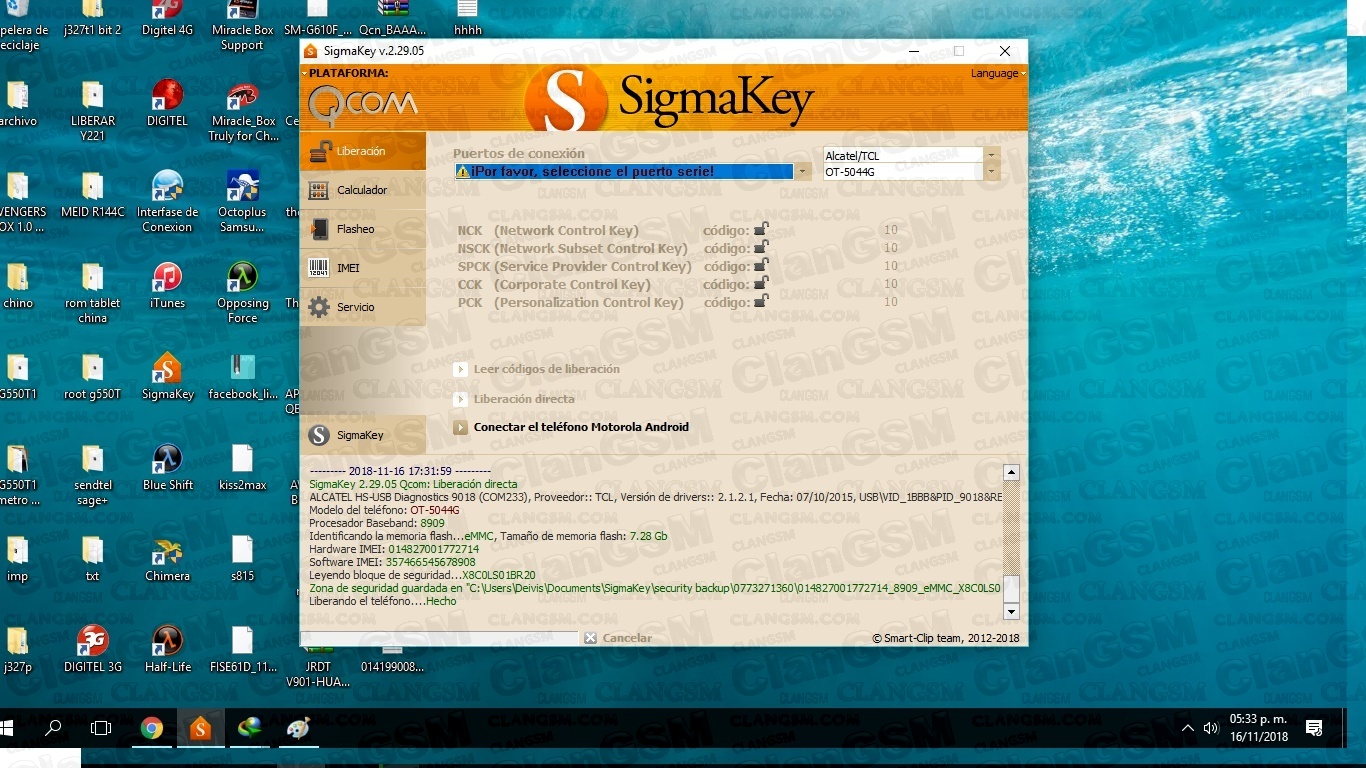Image resolution: width=1366 pixels, height=768 pixels.
Task: Open Task View on the taskbar
Action: point(101,728)
